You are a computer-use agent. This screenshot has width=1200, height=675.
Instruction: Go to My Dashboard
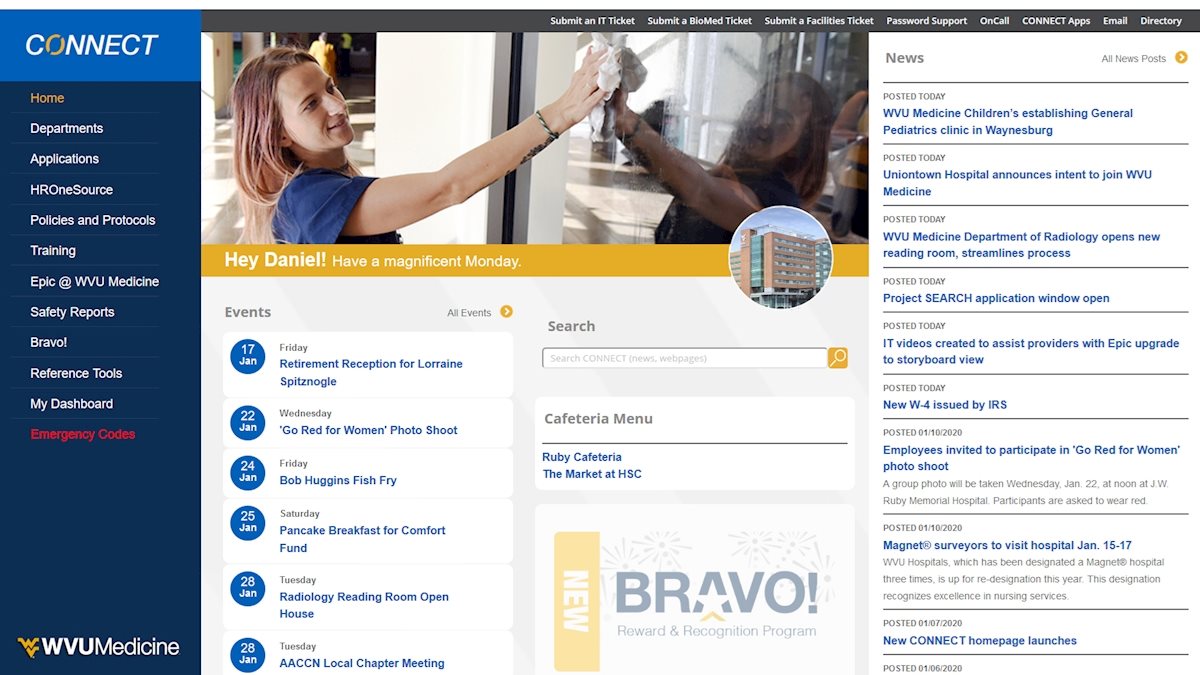[72, 404]
